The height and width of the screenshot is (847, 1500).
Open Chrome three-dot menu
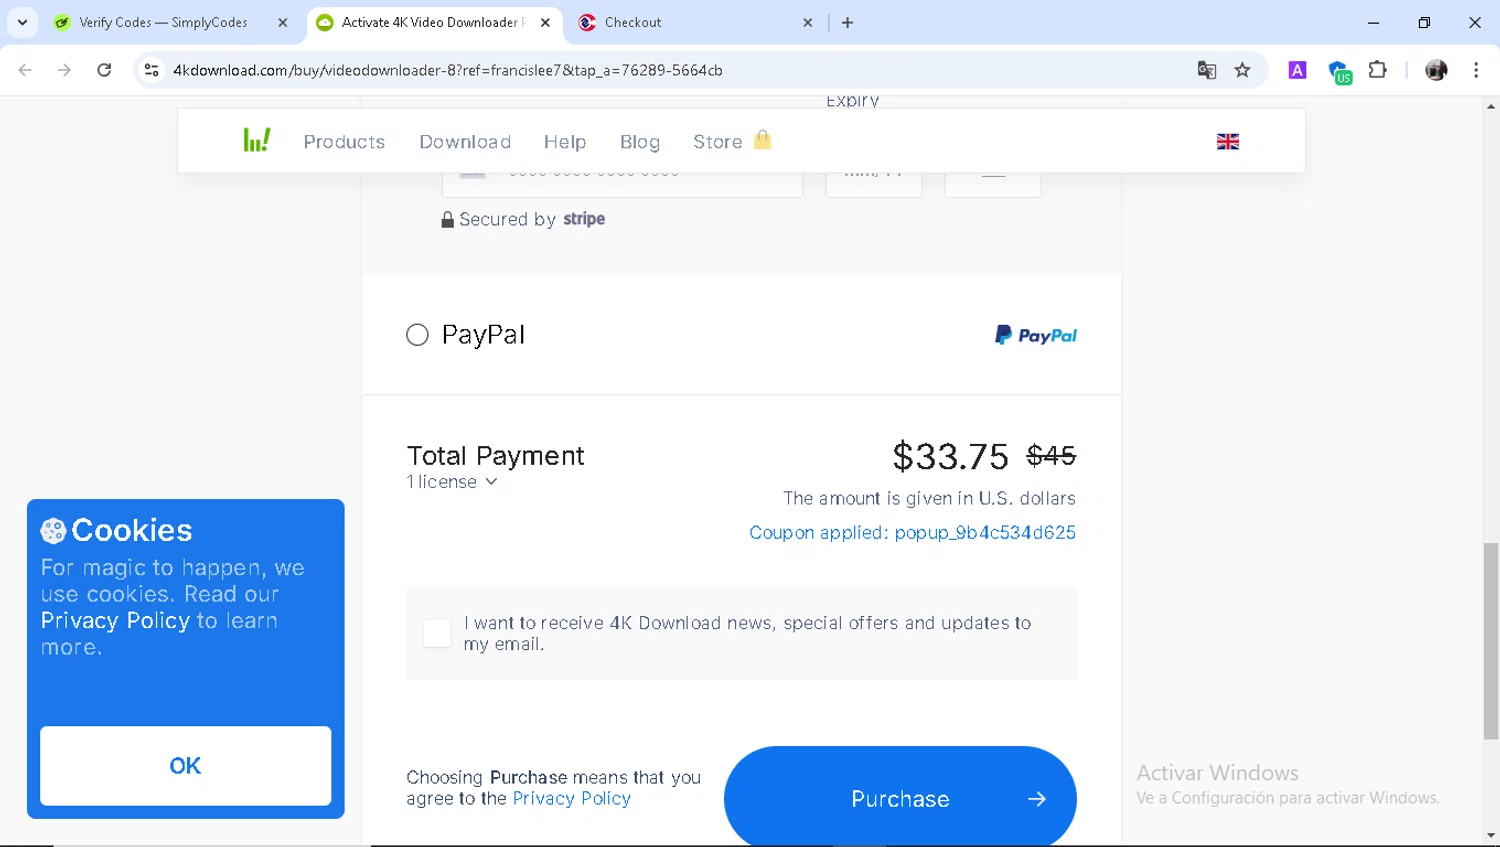[1476, 70]
